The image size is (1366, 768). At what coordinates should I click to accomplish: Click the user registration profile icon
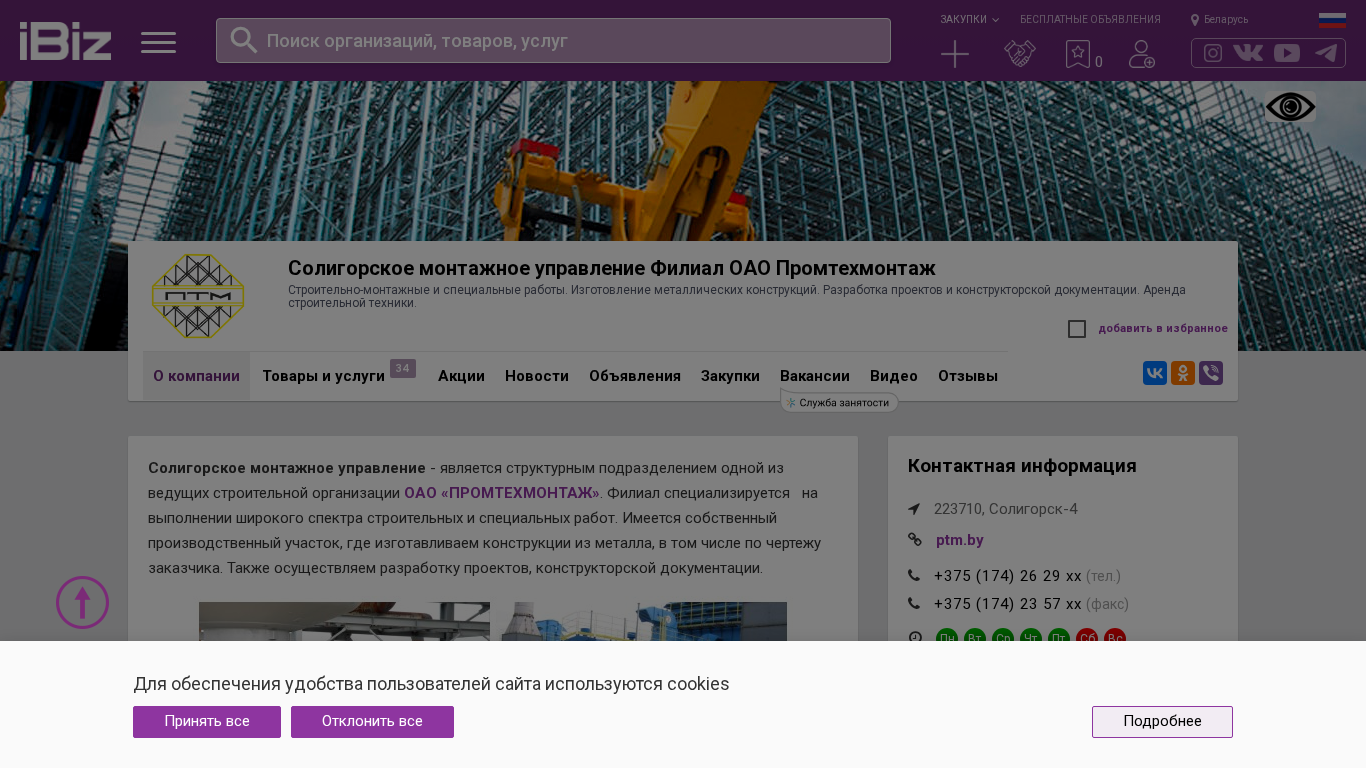(1142, 54)
